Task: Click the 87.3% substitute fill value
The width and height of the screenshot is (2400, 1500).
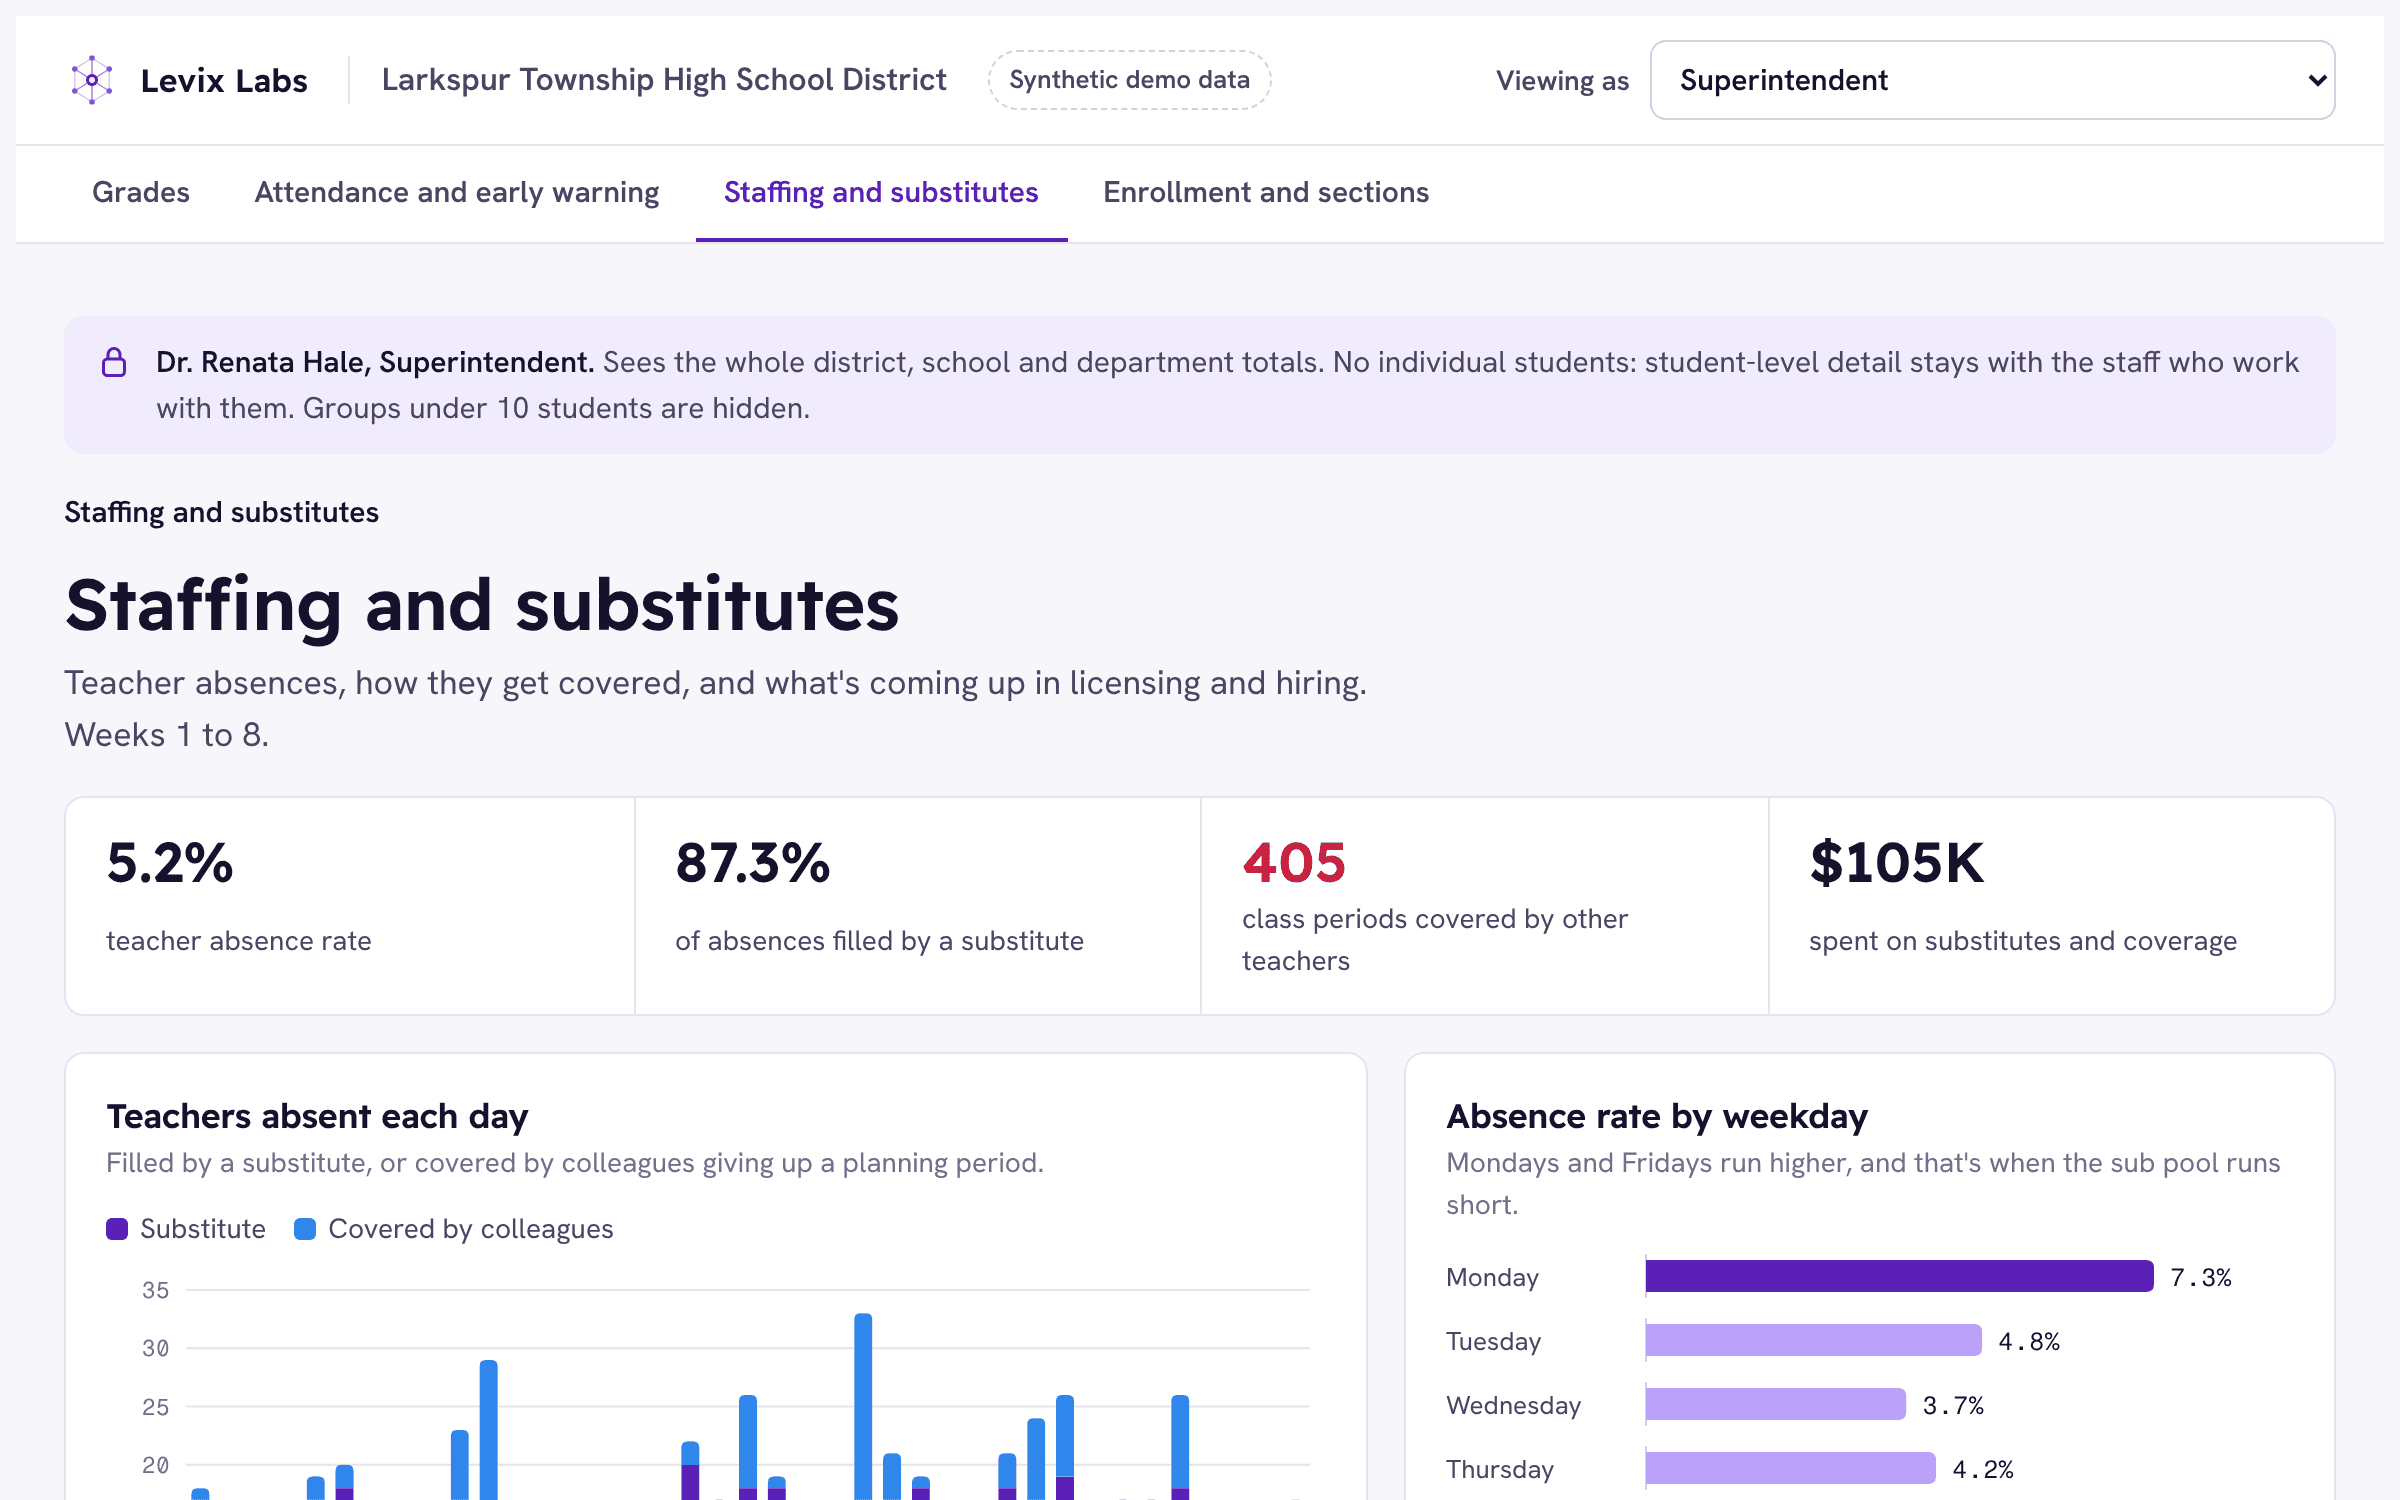Action: tap(752, 862)
